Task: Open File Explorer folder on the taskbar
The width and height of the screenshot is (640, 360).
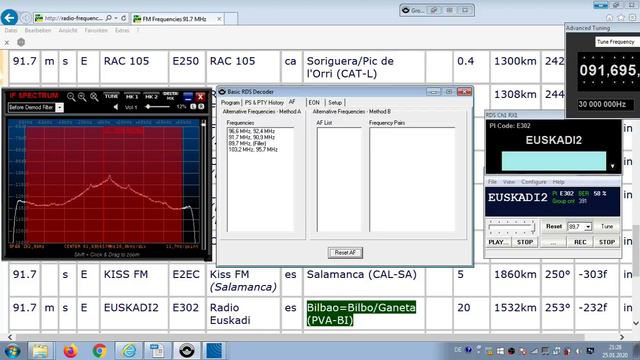Action: coord(40,351)
